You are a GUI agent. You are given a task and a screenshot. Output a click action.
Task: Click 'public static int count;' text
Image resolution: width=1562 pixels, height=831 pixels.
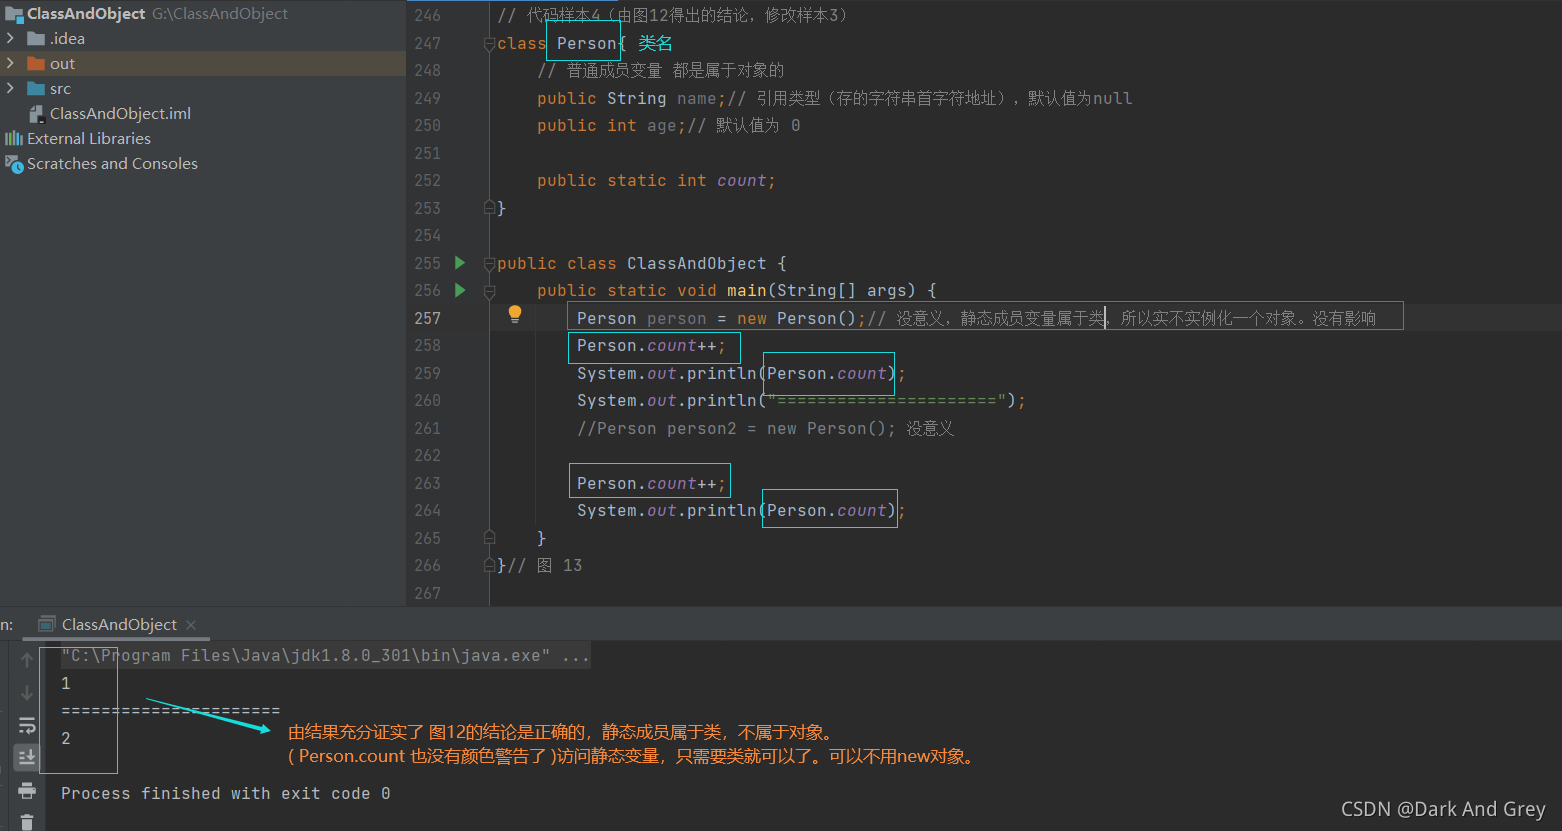[x=656, y=181]
